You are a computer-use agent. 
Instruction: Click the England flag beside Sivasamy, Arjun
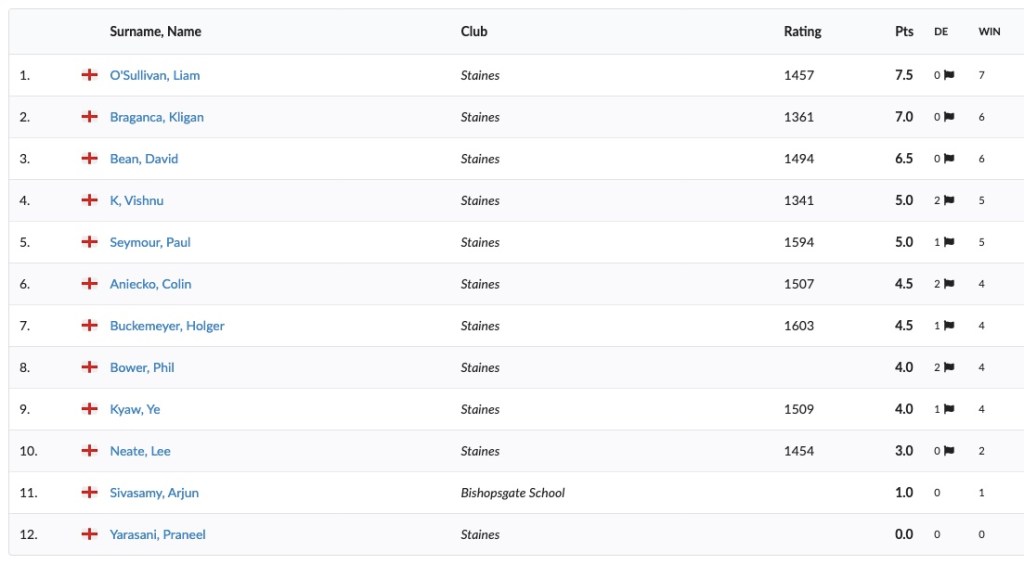tap(89, 492)
